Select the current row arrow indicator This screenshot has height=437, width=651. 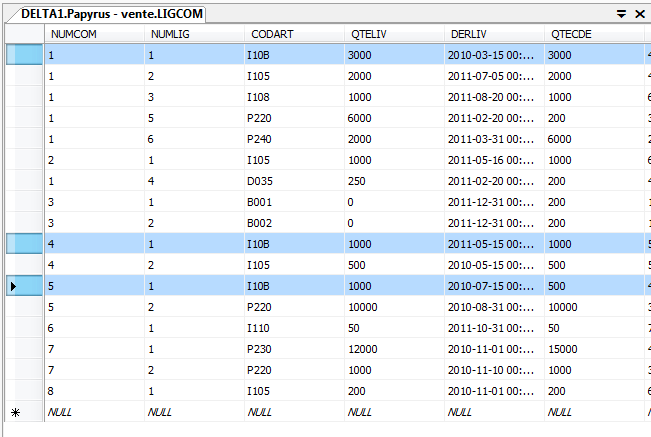tap(22, 287)
